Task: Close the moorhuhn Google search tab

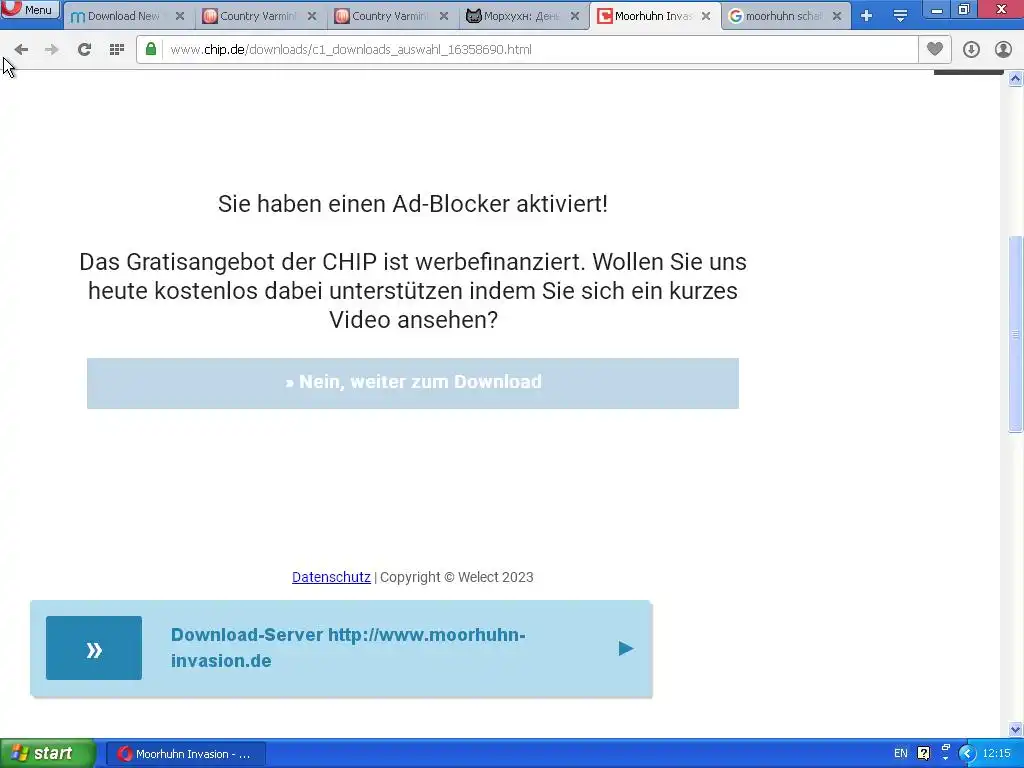Action: point(837,16)
